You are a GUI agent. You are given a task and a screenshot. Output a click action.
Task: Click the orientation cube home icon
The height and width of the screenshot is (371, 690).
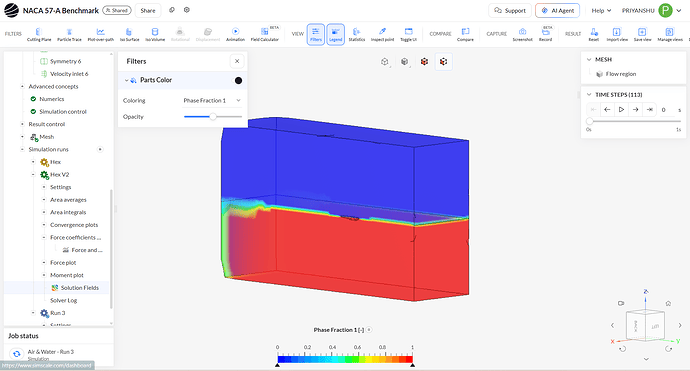(x=668, y=303)
